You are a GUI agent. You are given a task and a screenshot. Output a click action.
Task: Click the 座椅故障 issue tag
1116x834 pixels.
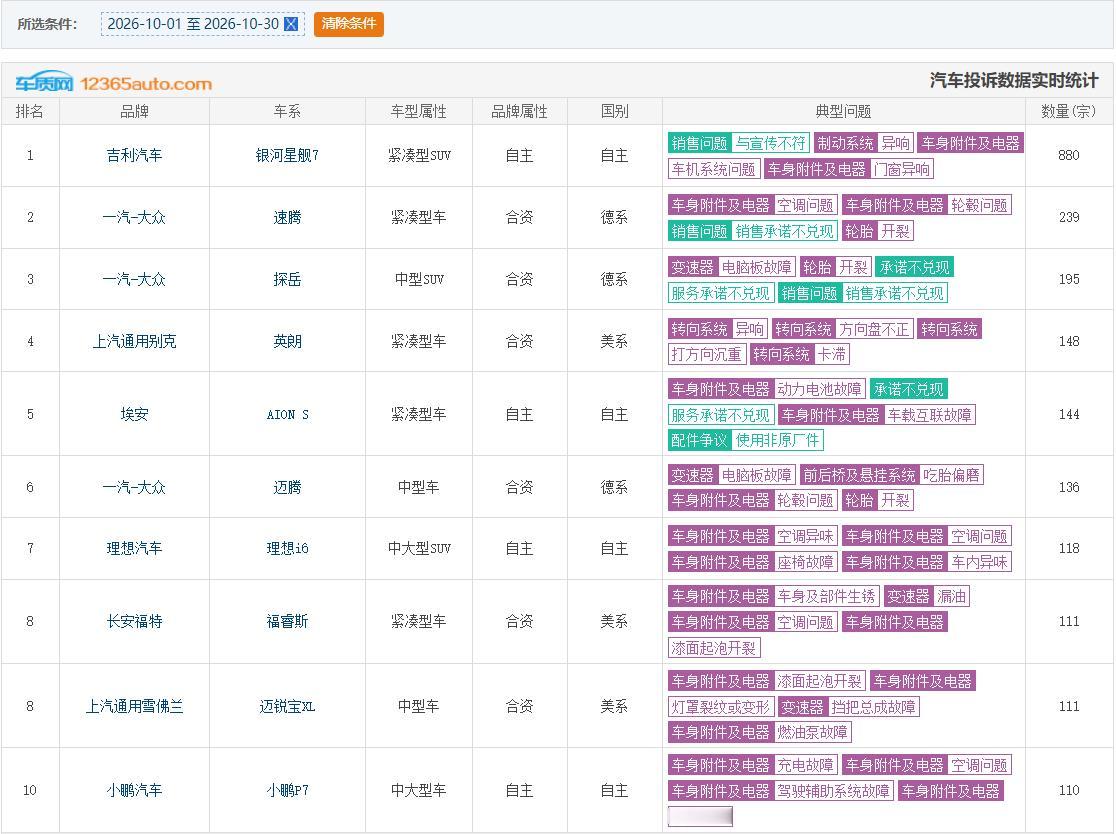click(805, 561)
